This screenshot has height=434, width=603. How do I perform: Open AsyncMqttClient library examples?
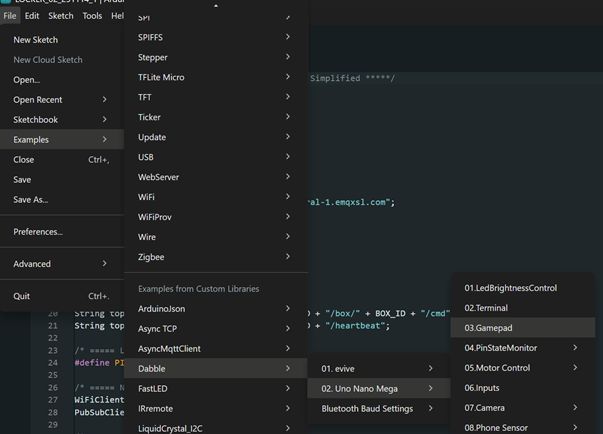(215, 349)
